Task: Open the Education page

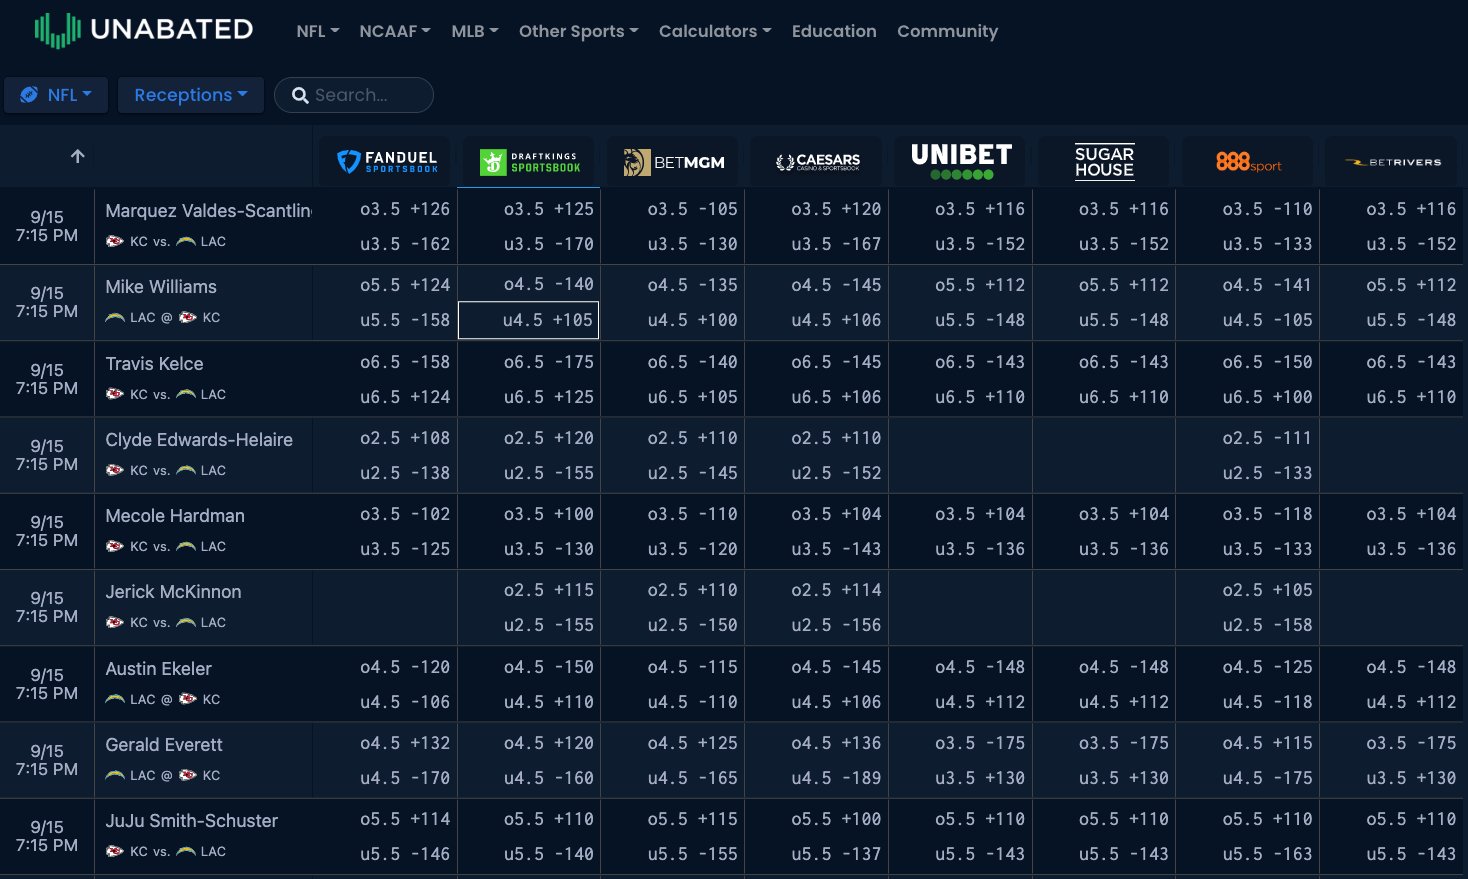Action: click(833, 31)
